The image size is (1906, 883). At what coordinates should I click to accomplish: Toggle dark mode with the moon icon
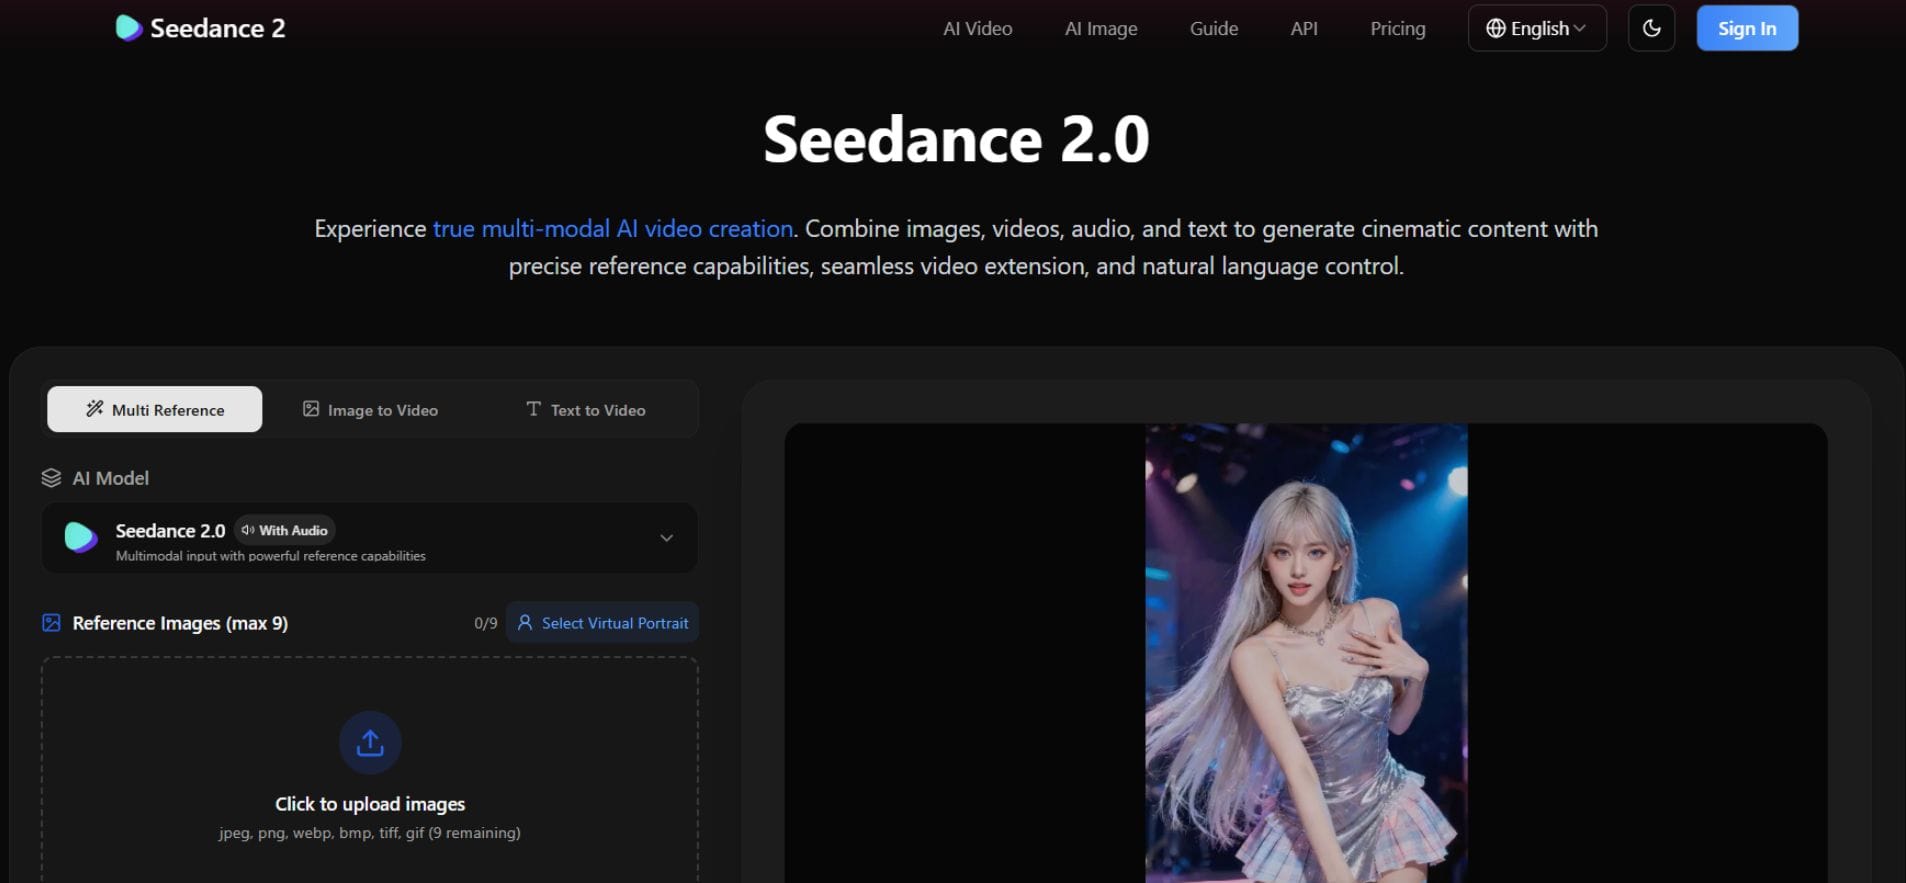point(1651,28)
